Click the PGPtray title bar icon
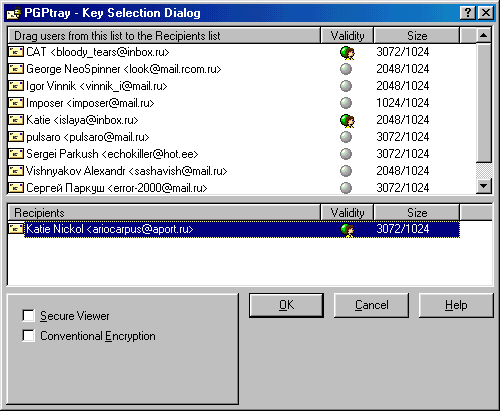500x411 pixels. [14, 13]
